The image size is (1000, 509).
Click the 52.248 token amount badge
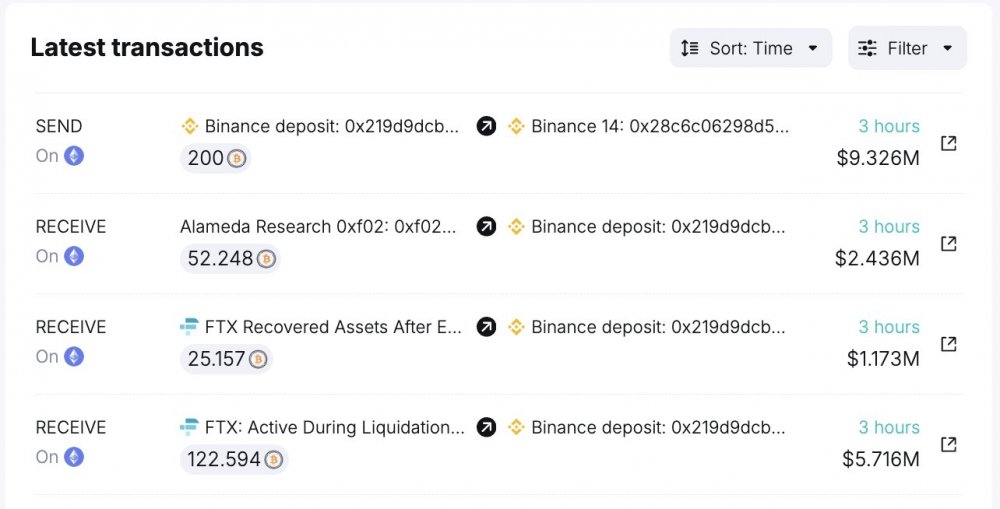230,259
